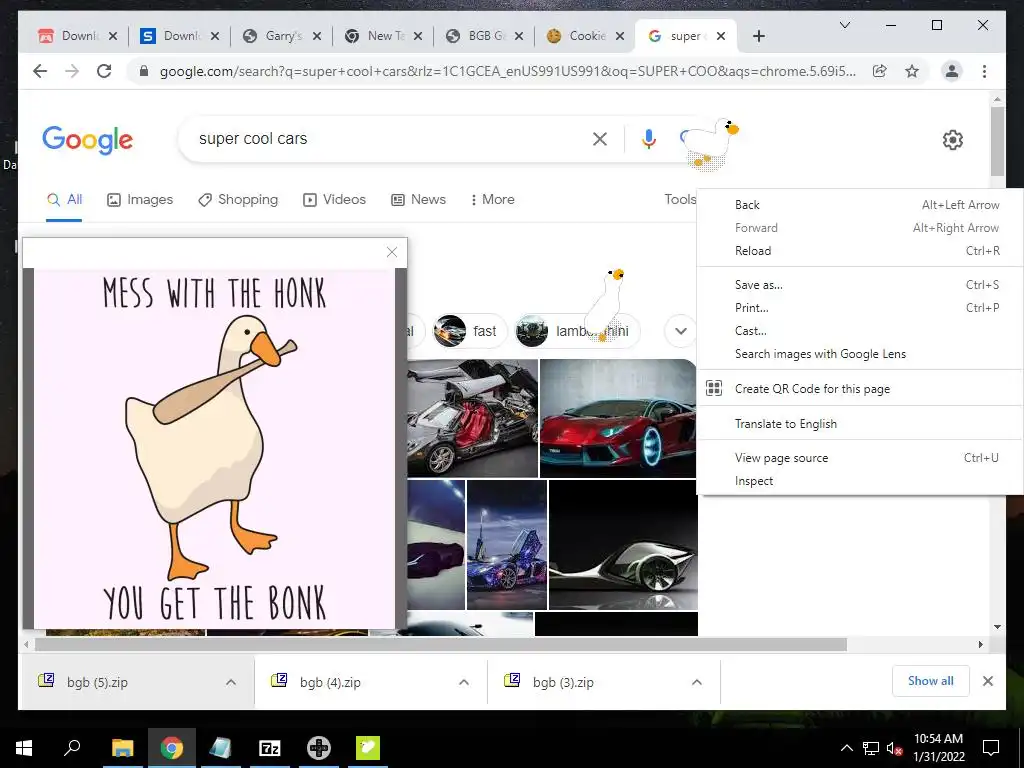
Task: Open the notification center icon
Action: tap(991, 748)
